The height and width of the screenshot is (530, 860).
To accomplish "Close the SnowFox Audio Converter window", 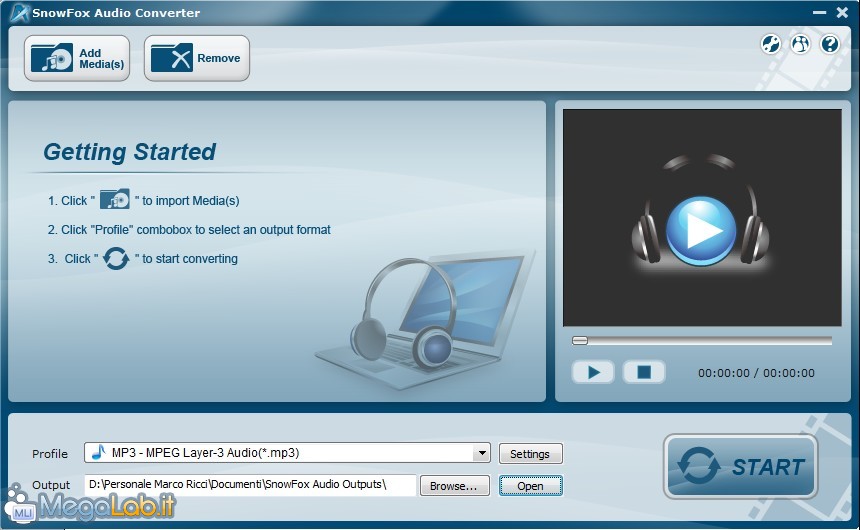I will [x=842, y=12].
